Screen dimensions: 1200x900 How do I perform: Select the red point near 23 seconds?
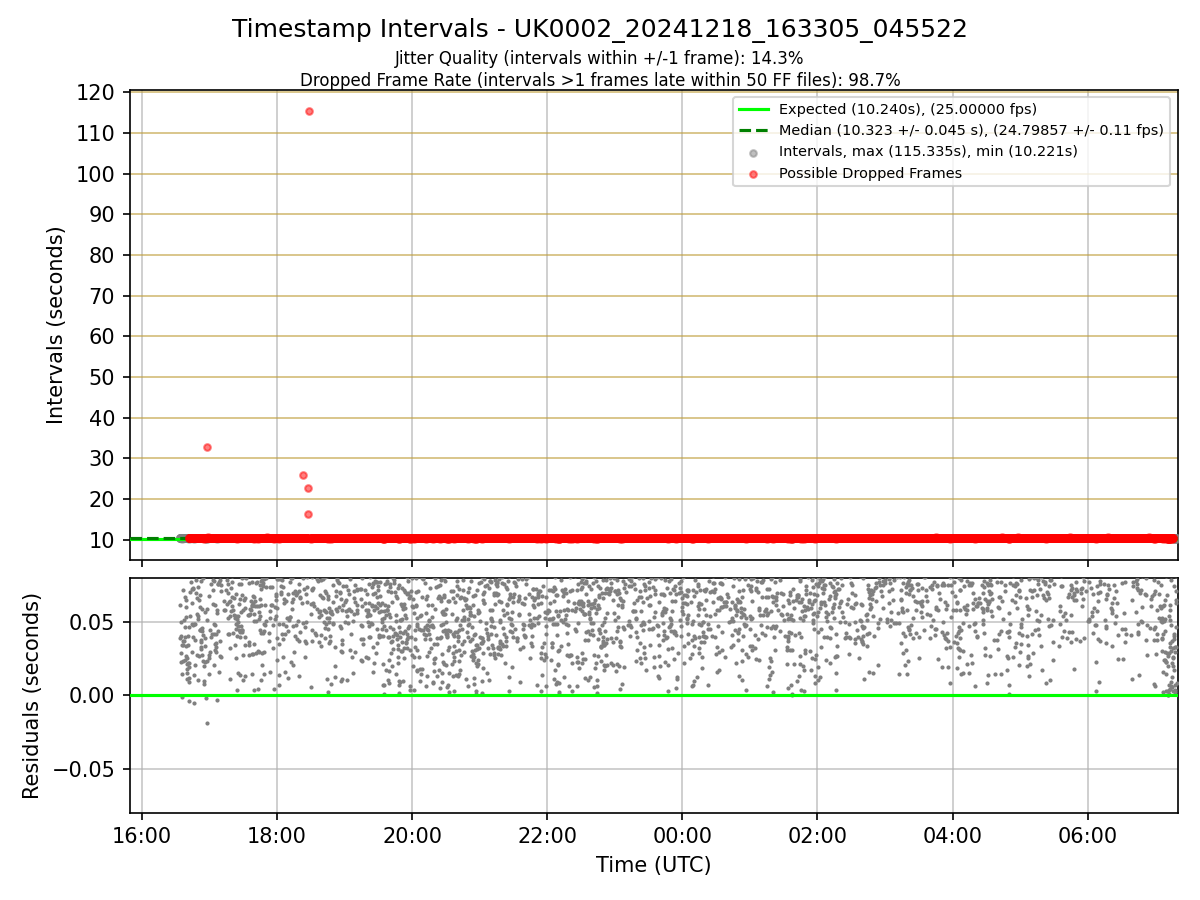click(x=308, y=488)
